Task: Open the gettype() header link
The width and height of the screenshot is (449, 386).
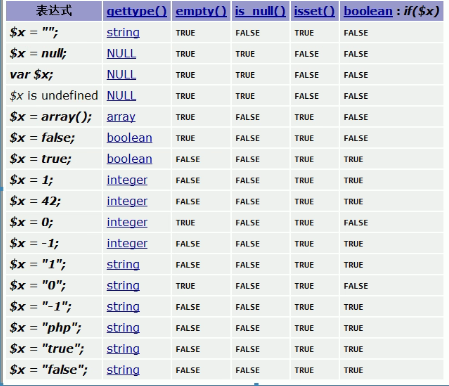Action: coord(137,11)
